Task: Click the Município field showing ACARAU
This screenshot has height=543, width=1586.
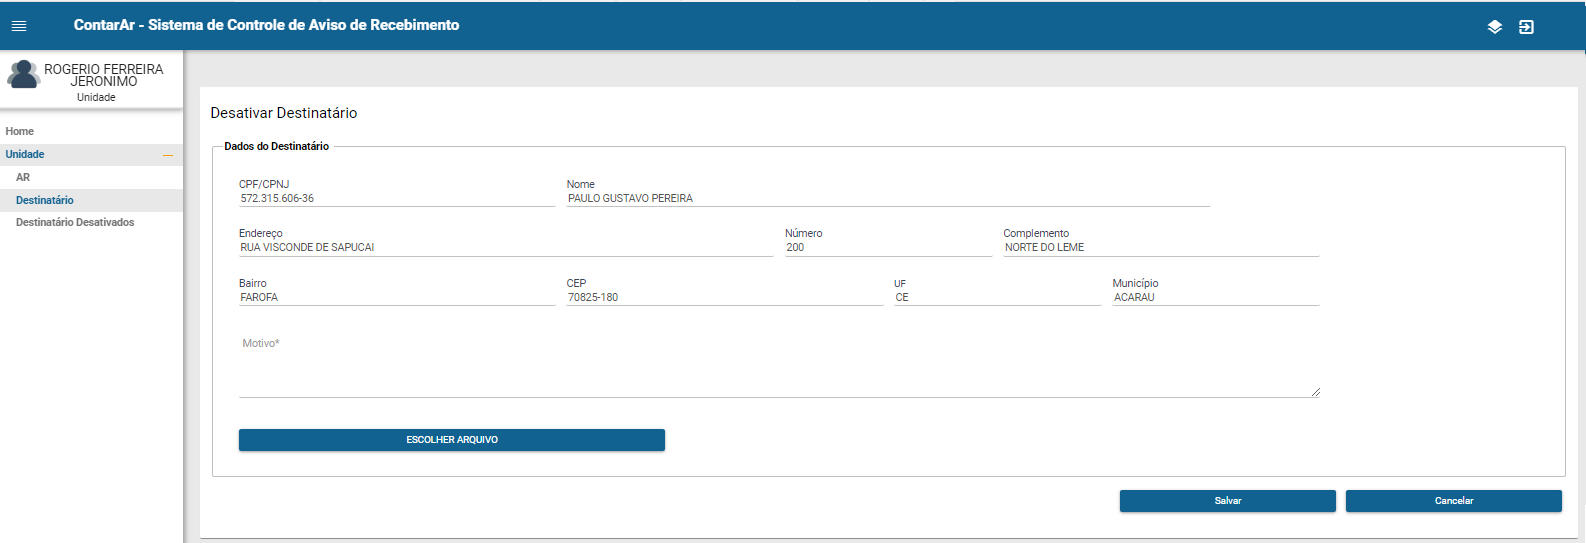Action: coord(1215,297)
